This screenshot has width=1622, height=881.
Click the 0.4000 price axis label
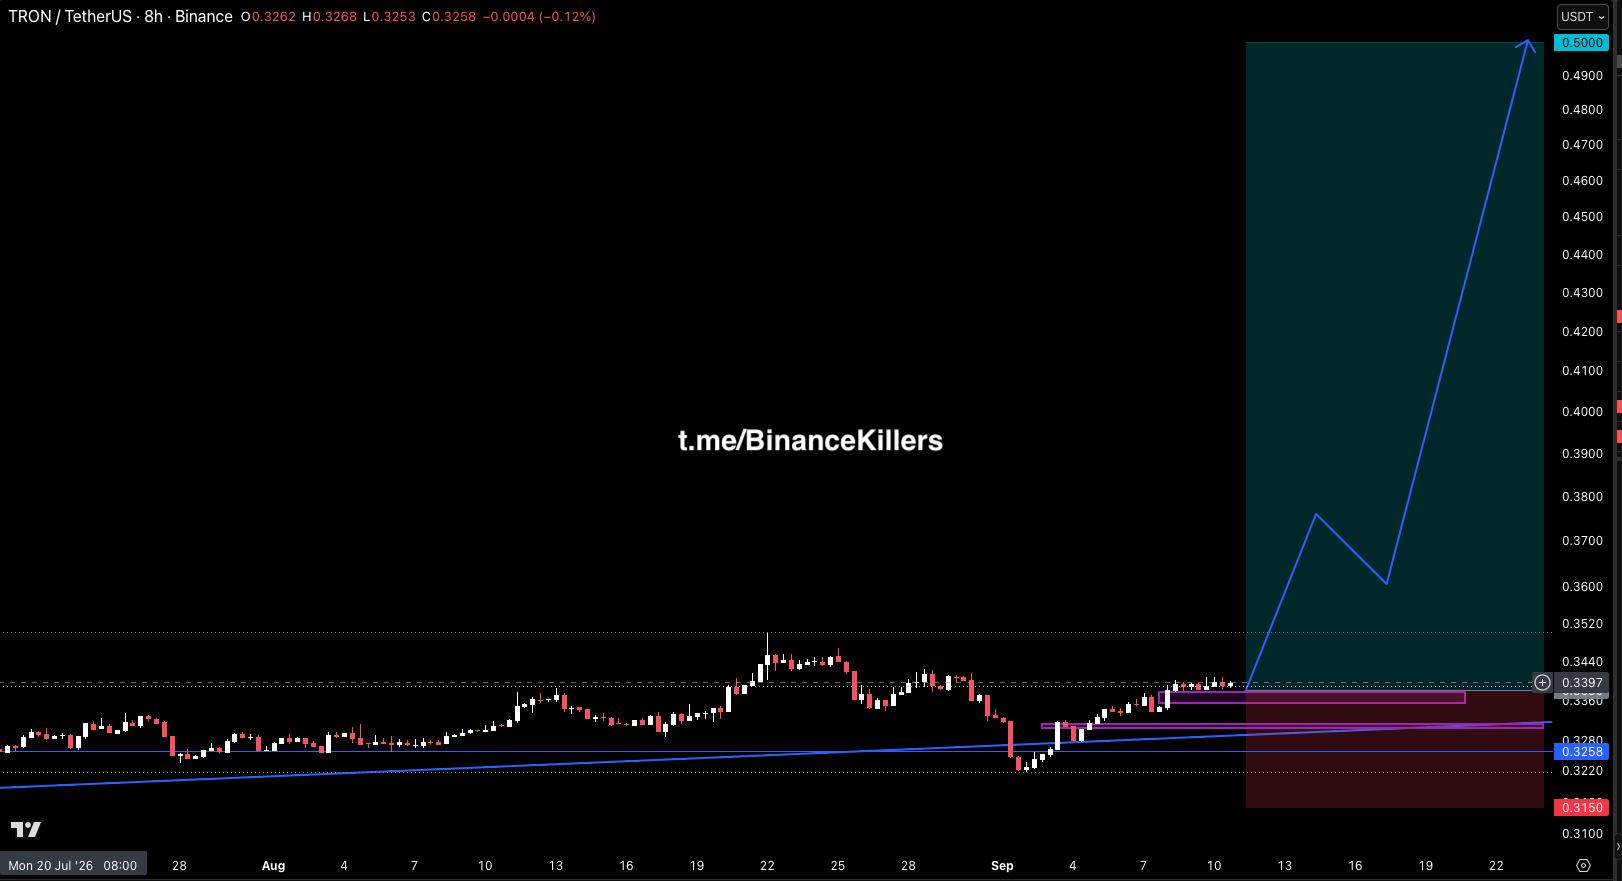click(1581, 412)
